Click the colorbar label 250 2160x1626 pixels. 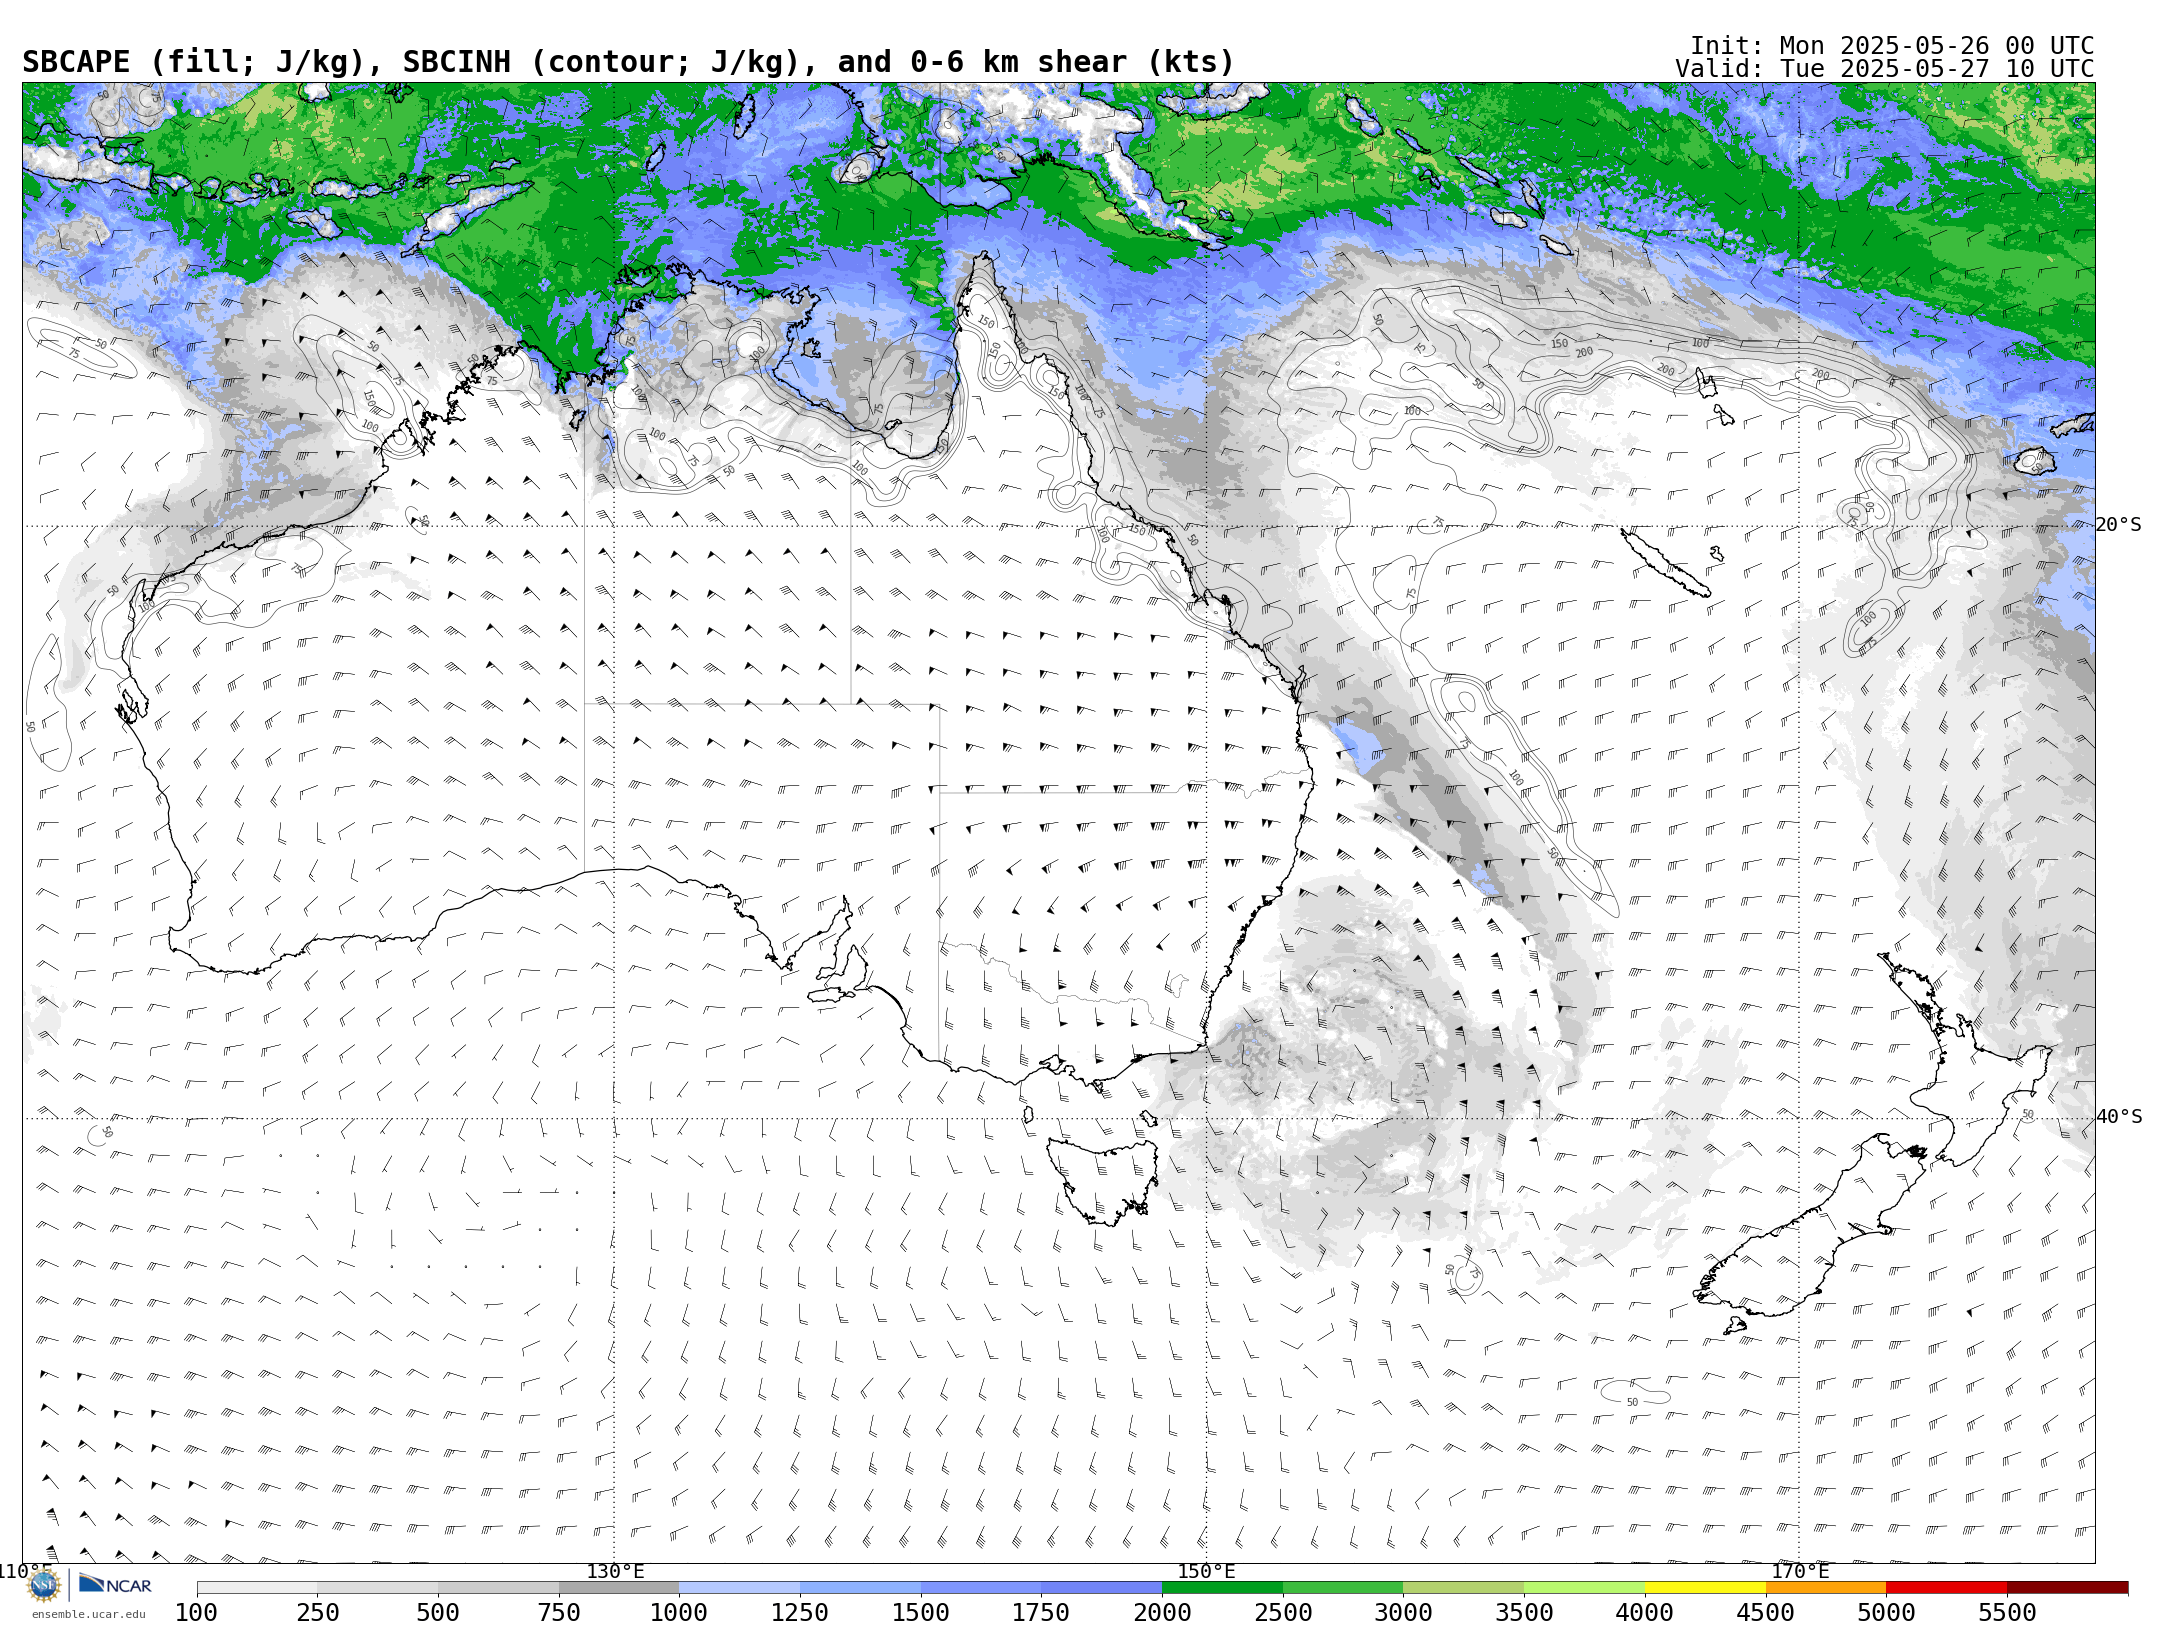pyautogui.click(x=318, y=1612)
